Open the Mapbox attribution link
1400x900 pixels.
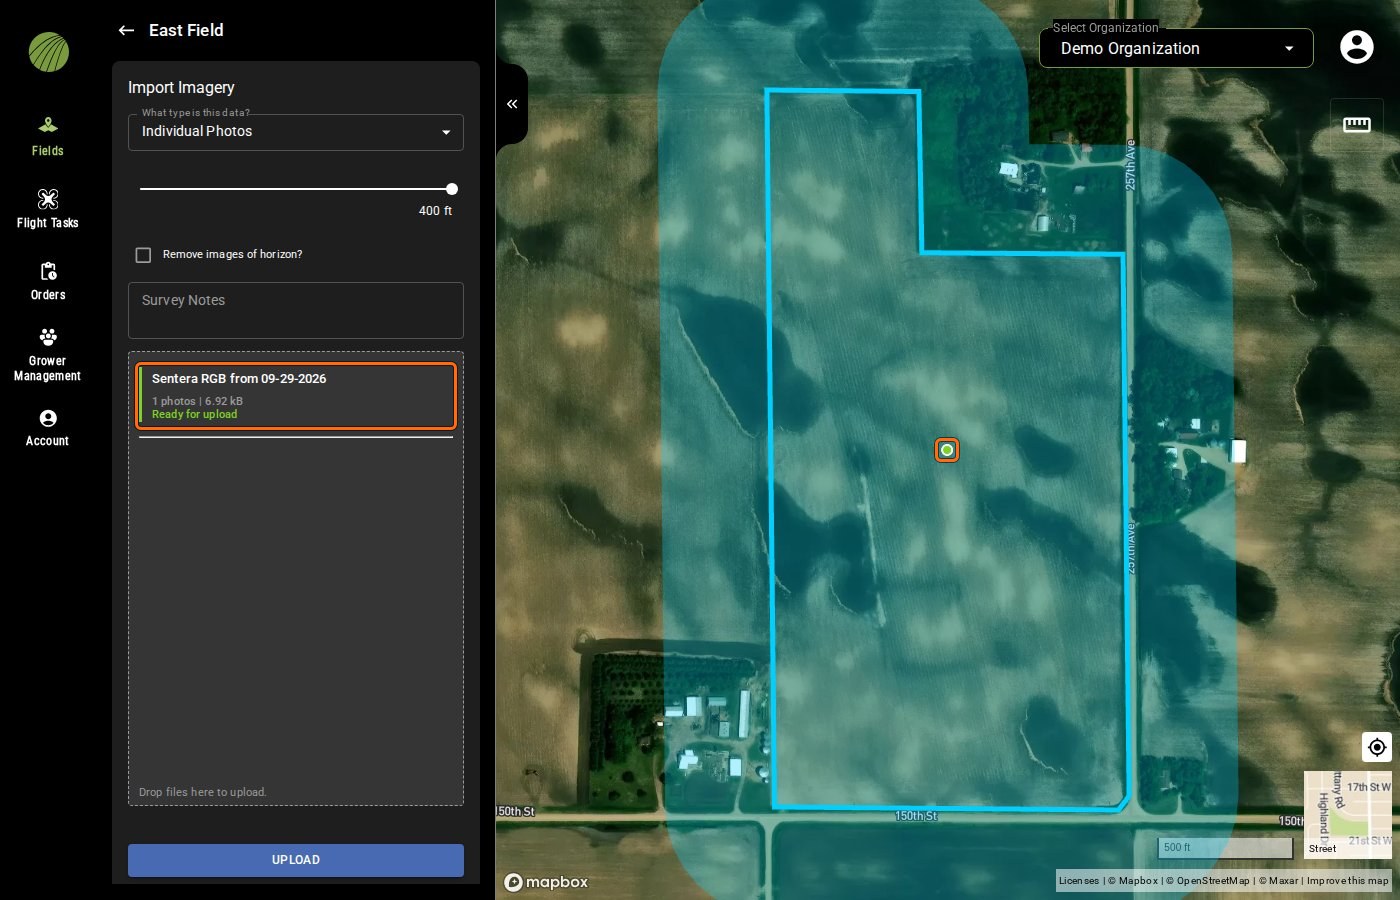click(1133, 881)
